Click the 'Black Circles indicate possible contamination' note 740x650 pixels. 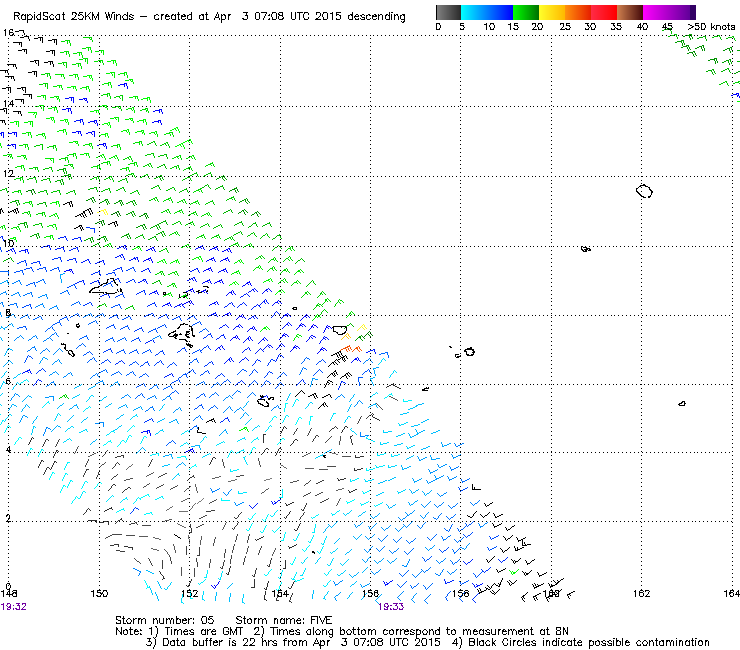pos(589,642)
